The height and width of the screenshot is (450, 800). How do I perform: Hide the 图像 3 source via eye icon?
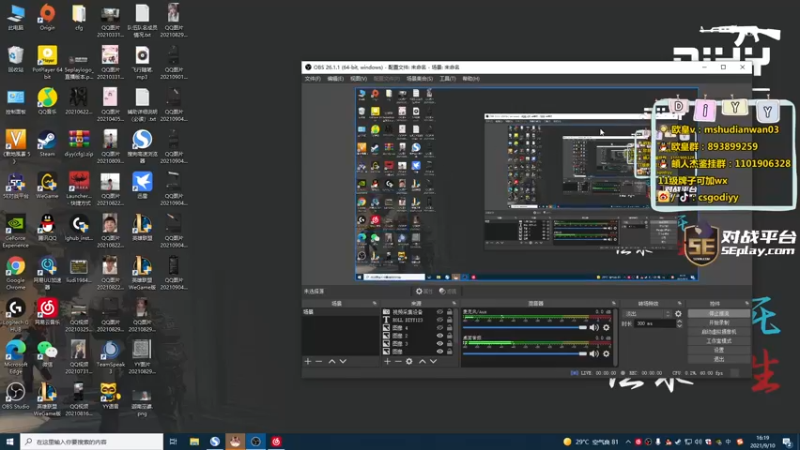[x=440, y=343]
